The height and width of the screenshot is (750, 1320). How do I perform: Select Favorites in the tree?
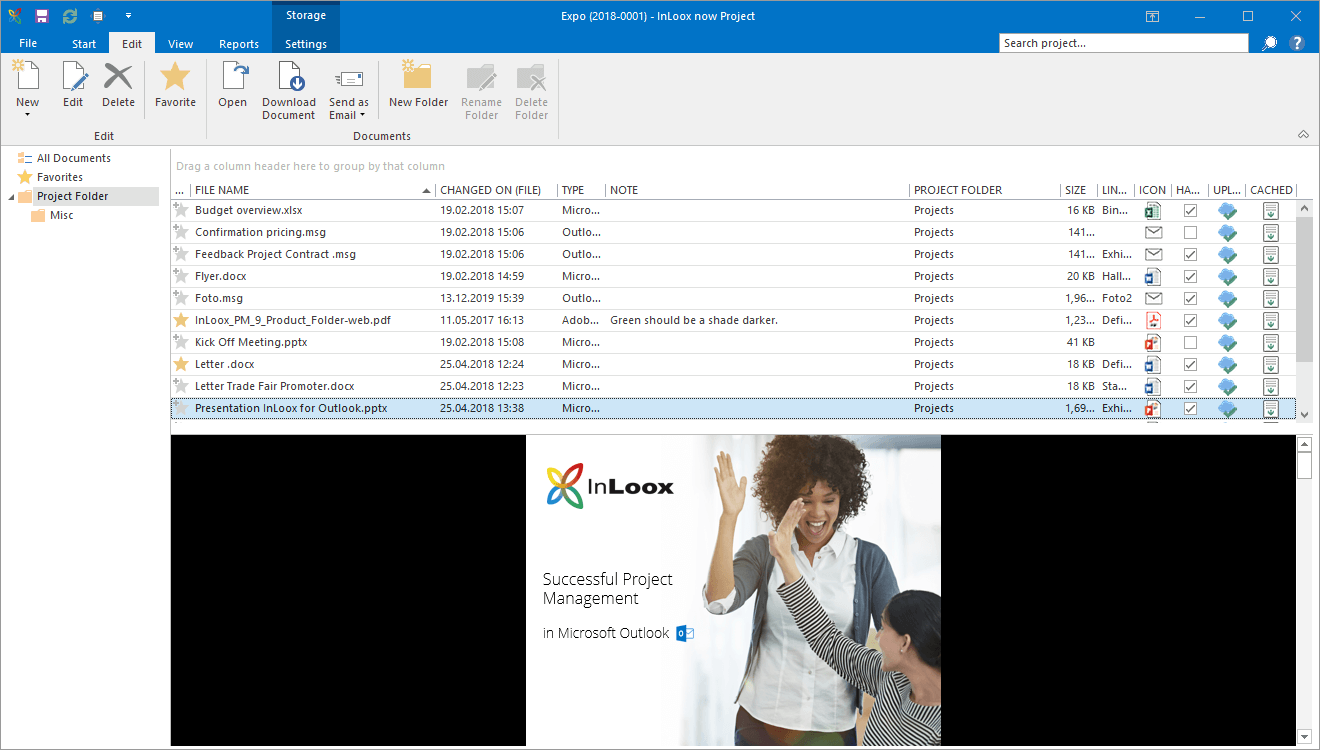pos(60,177)
